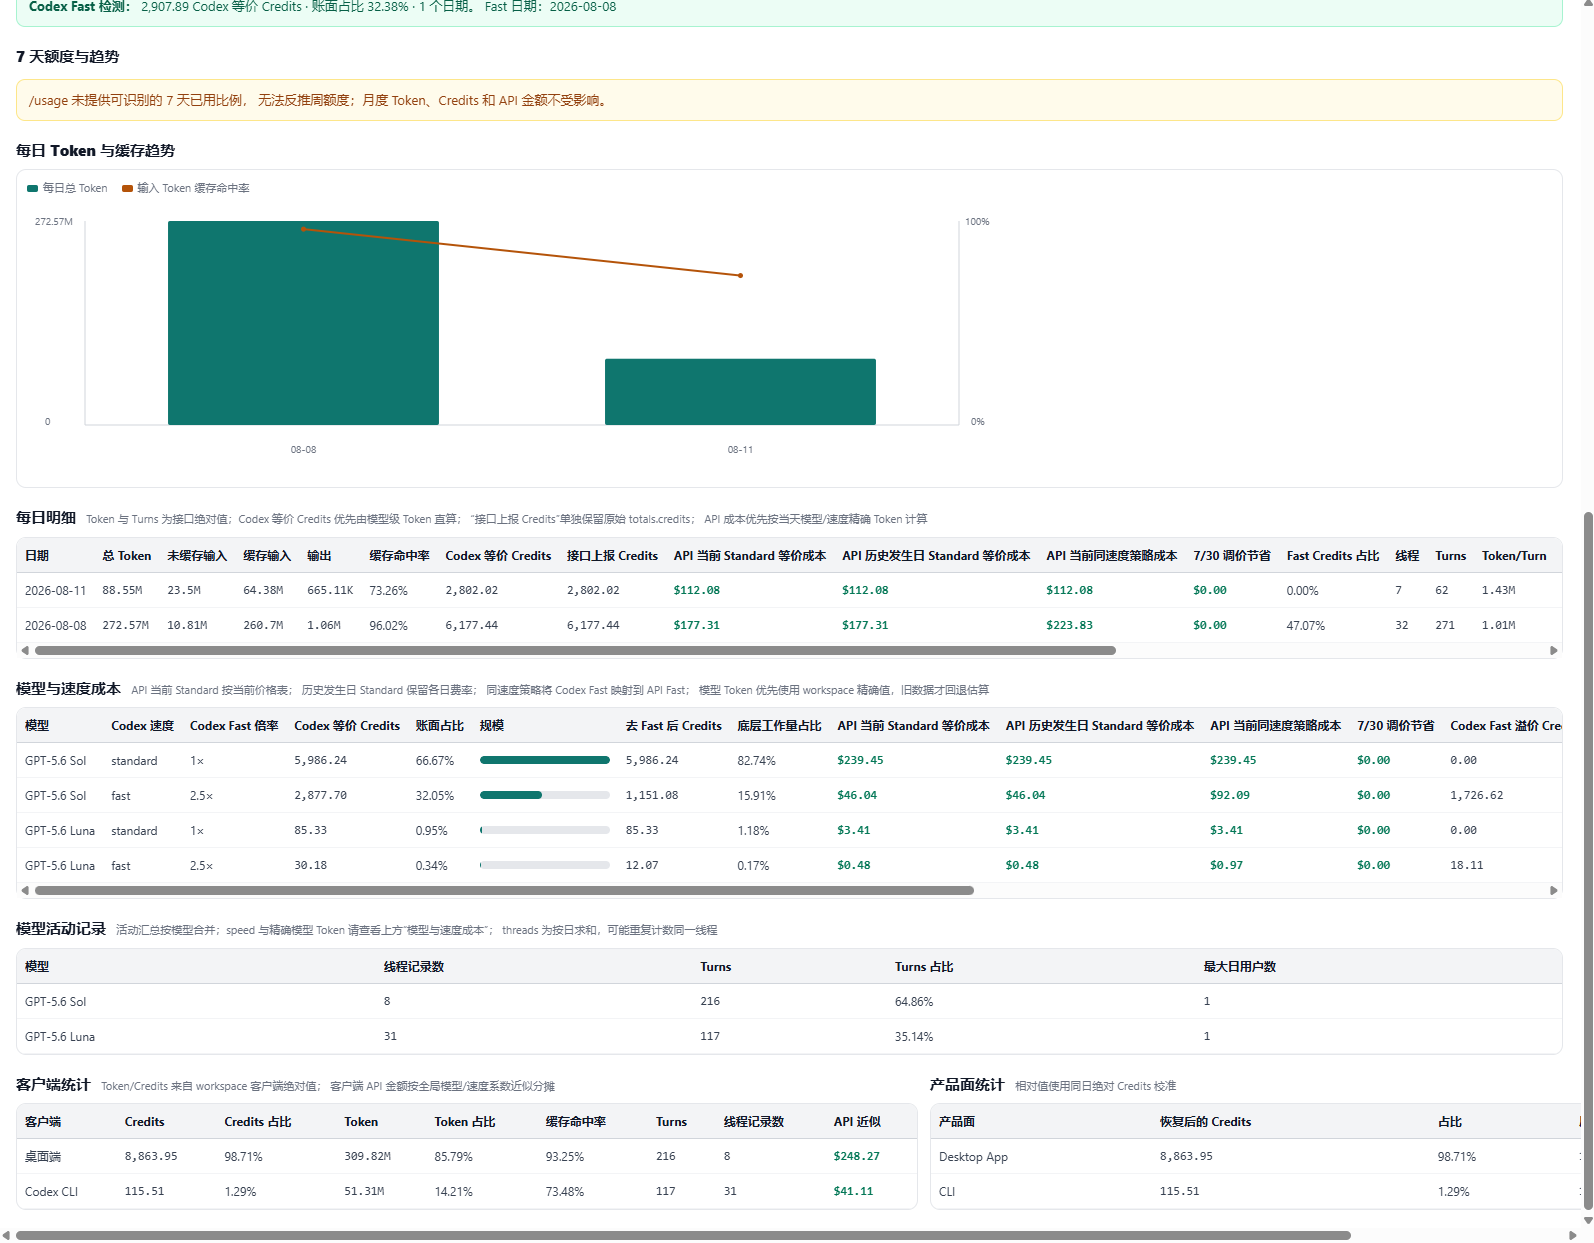
Task: Select the cache-rate line point above 08-11
Action: point(740,275)
